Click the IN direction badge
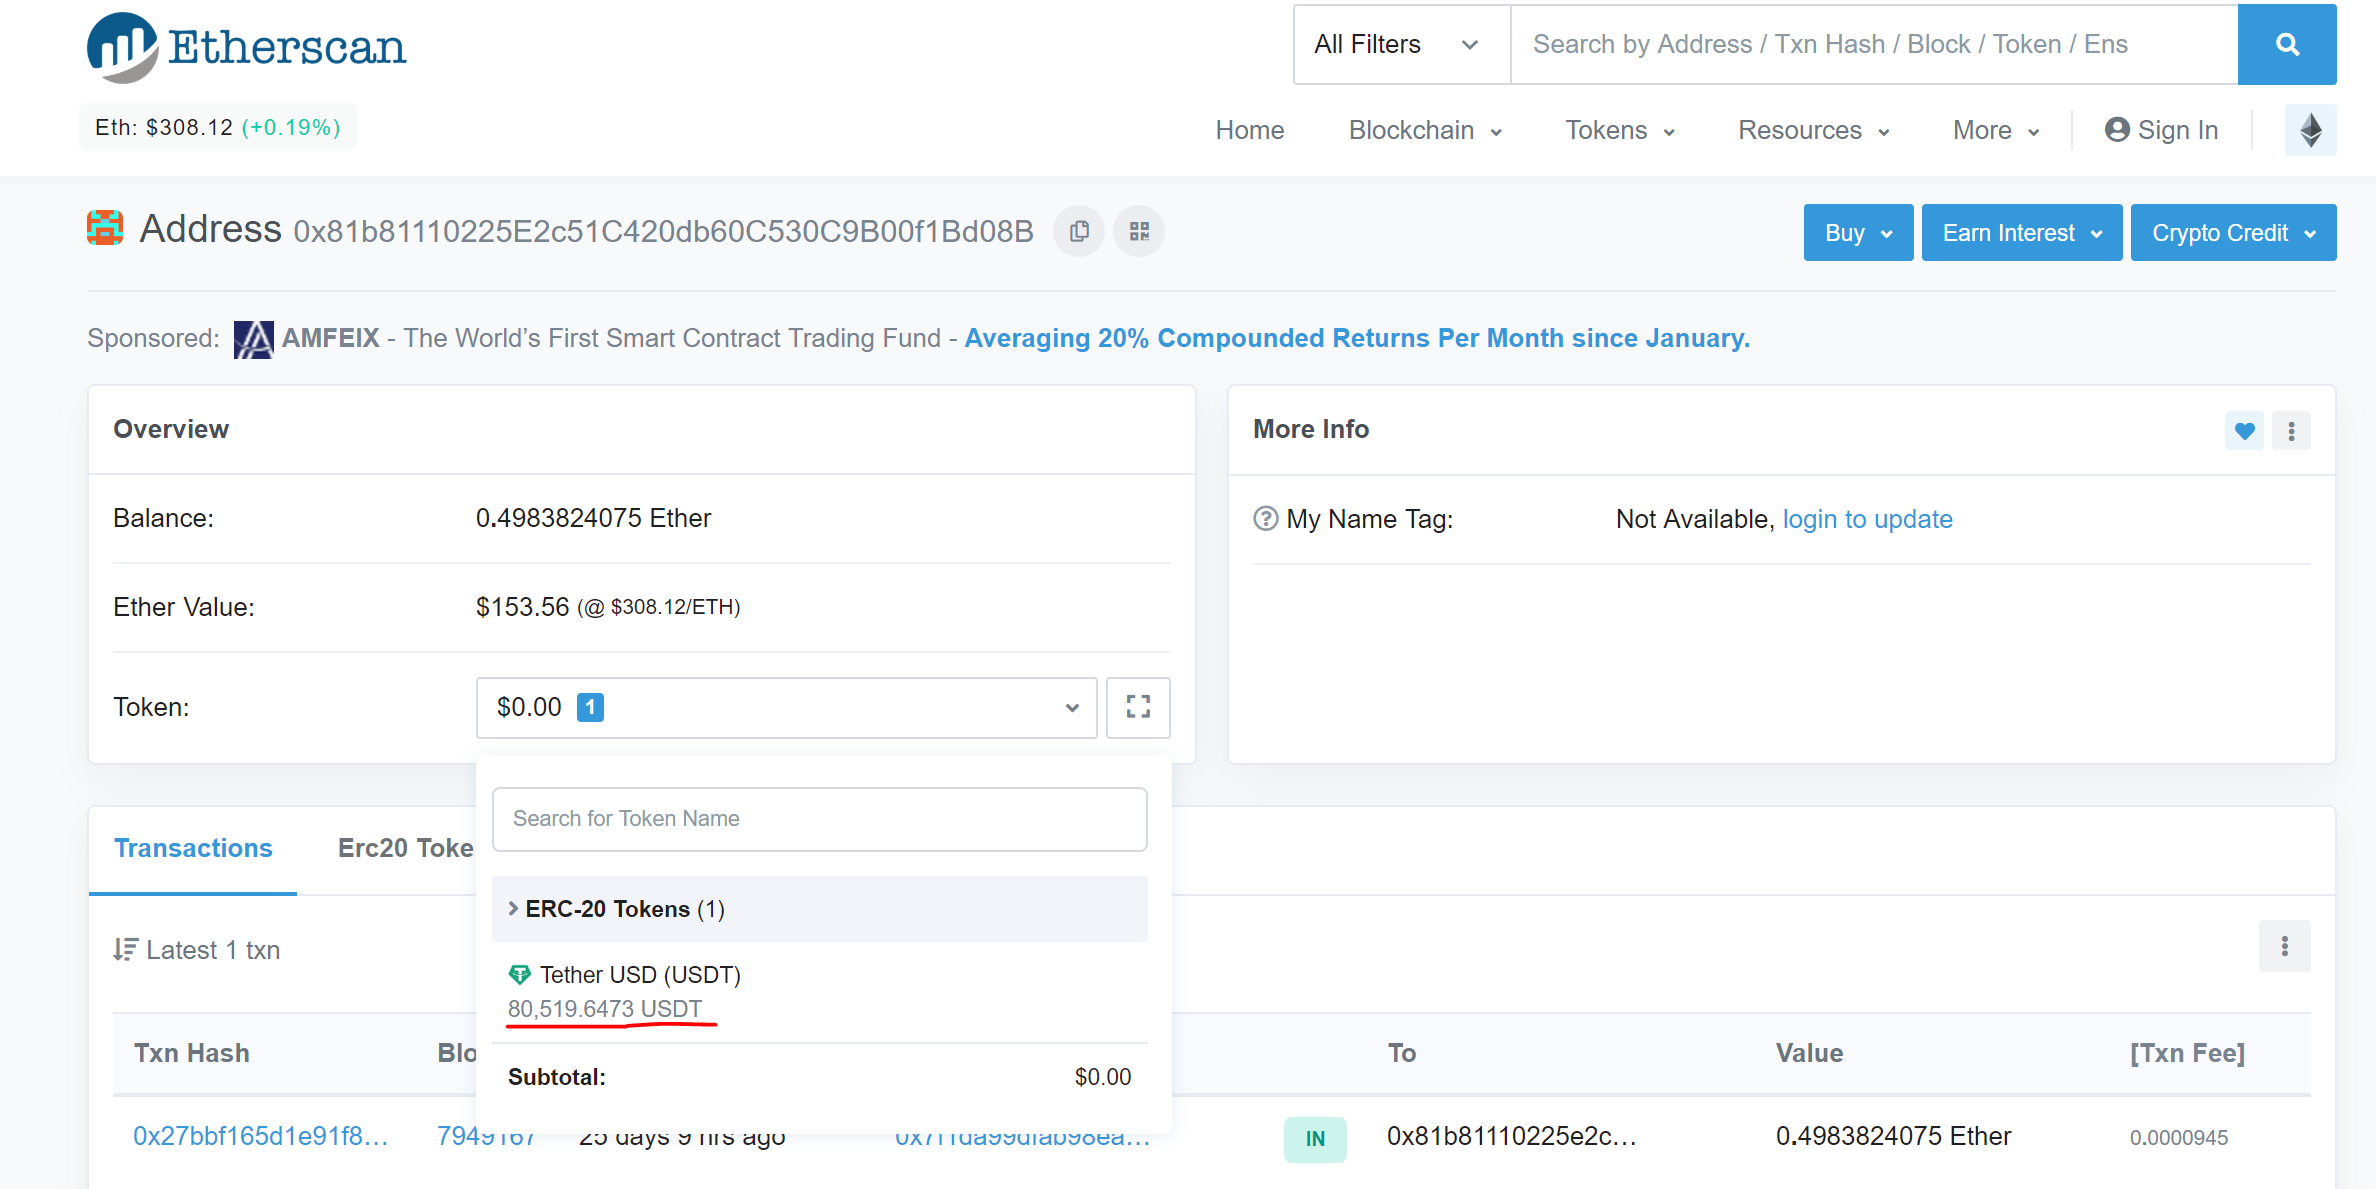 tap(1315, 1139)
